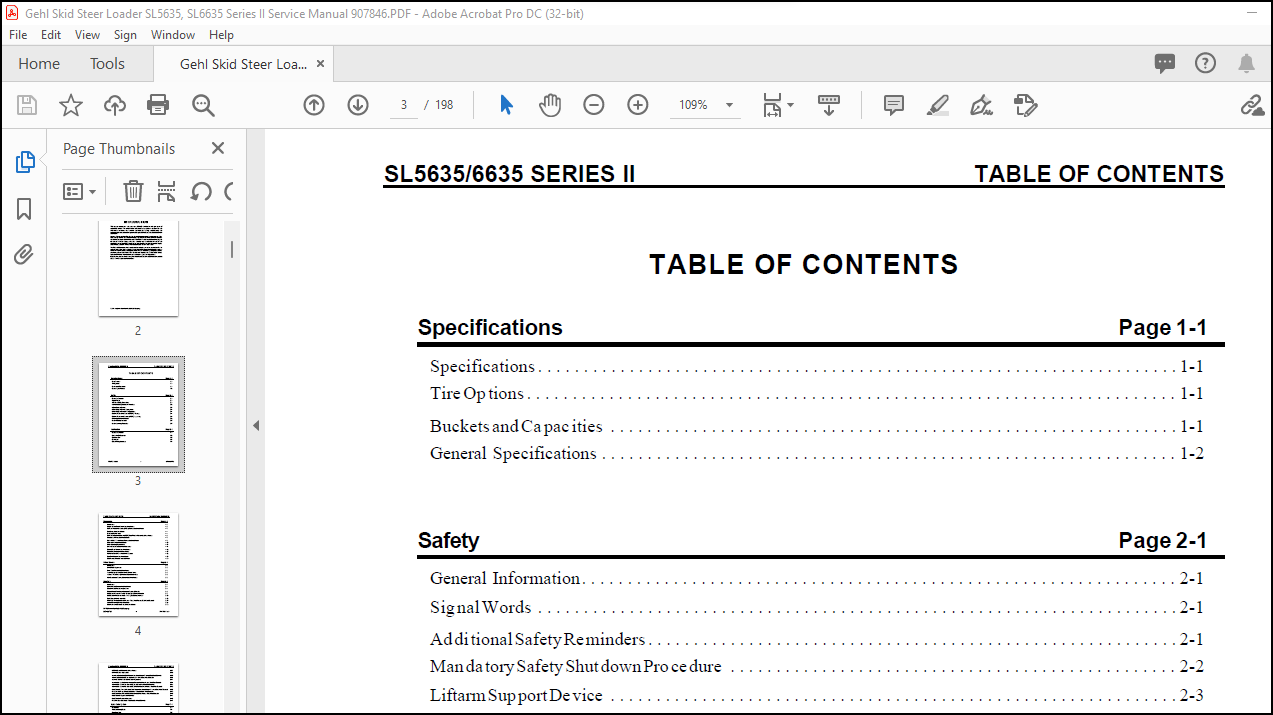
Task: Collapse the navigation pane arrow
Action: pyautogui.click(x=255, y=425)
